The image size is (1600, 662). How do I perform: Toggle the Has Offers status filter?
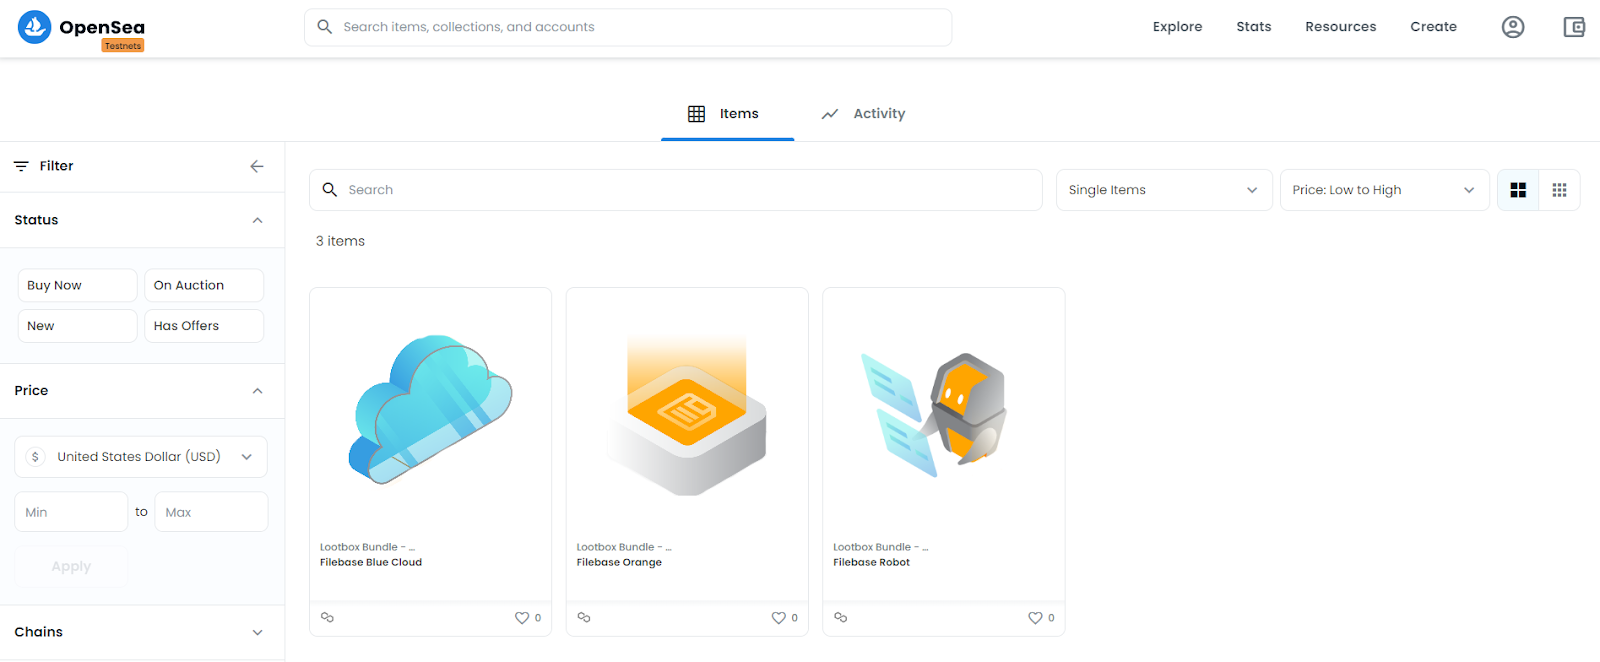click(x=204, y=326)
